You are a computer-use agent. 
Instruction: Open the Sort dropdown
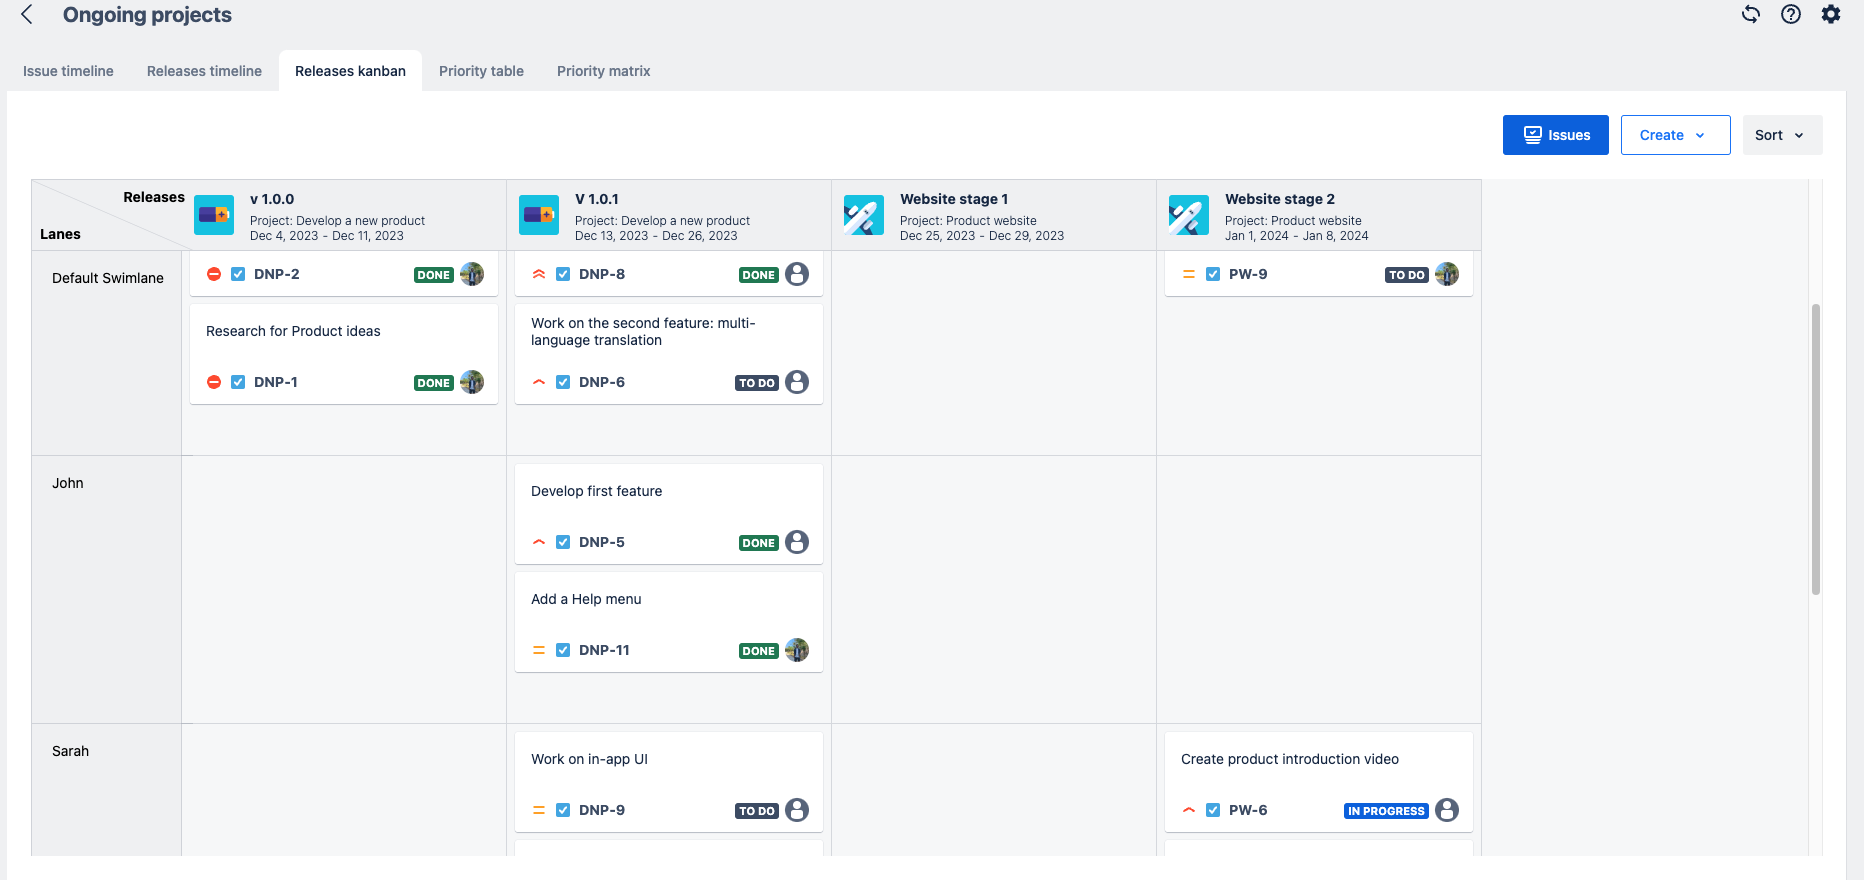[x=1781, y=135]
